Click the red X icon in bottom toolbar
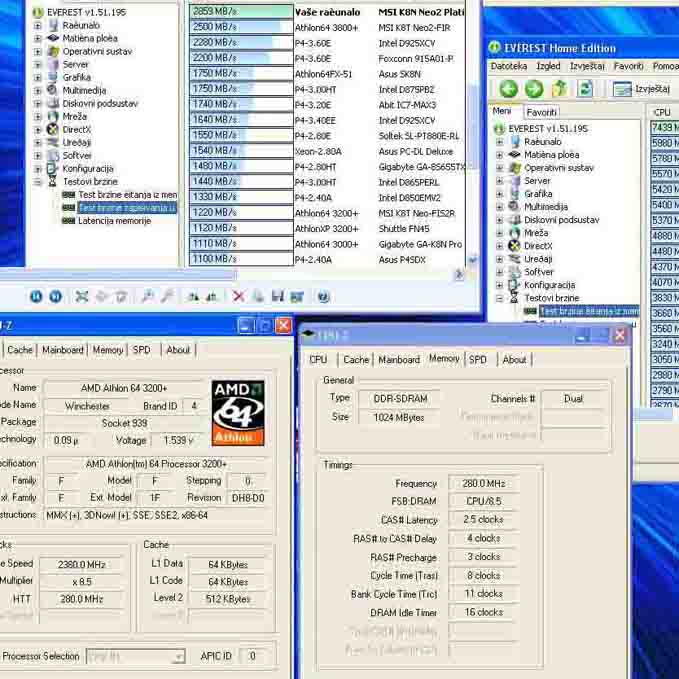 (x=238, y=296)
